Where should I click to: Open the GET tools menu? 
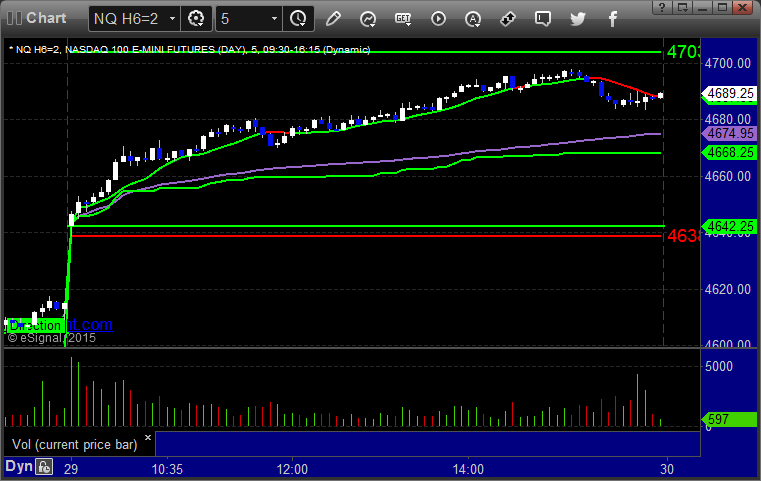[x=403, y=19]
